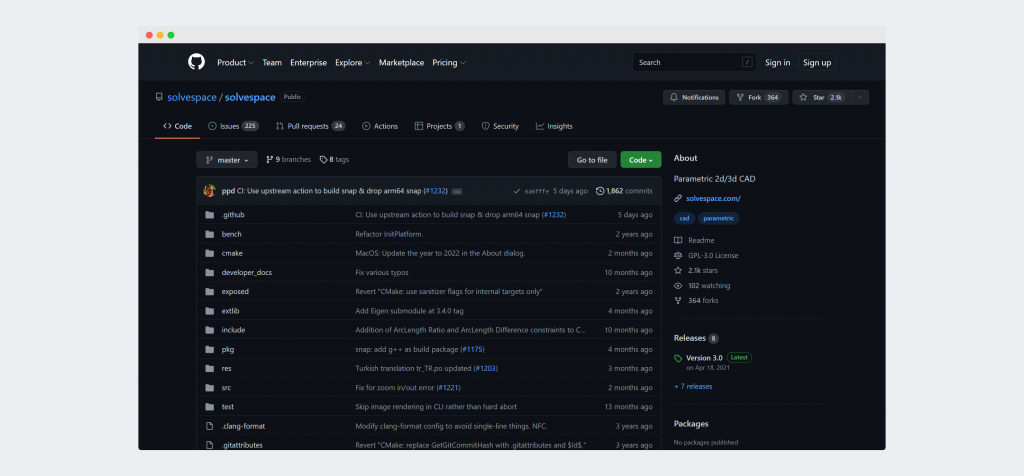The image size is (1024, 476).
Task: Click the Sign in link
Action: 777,63
